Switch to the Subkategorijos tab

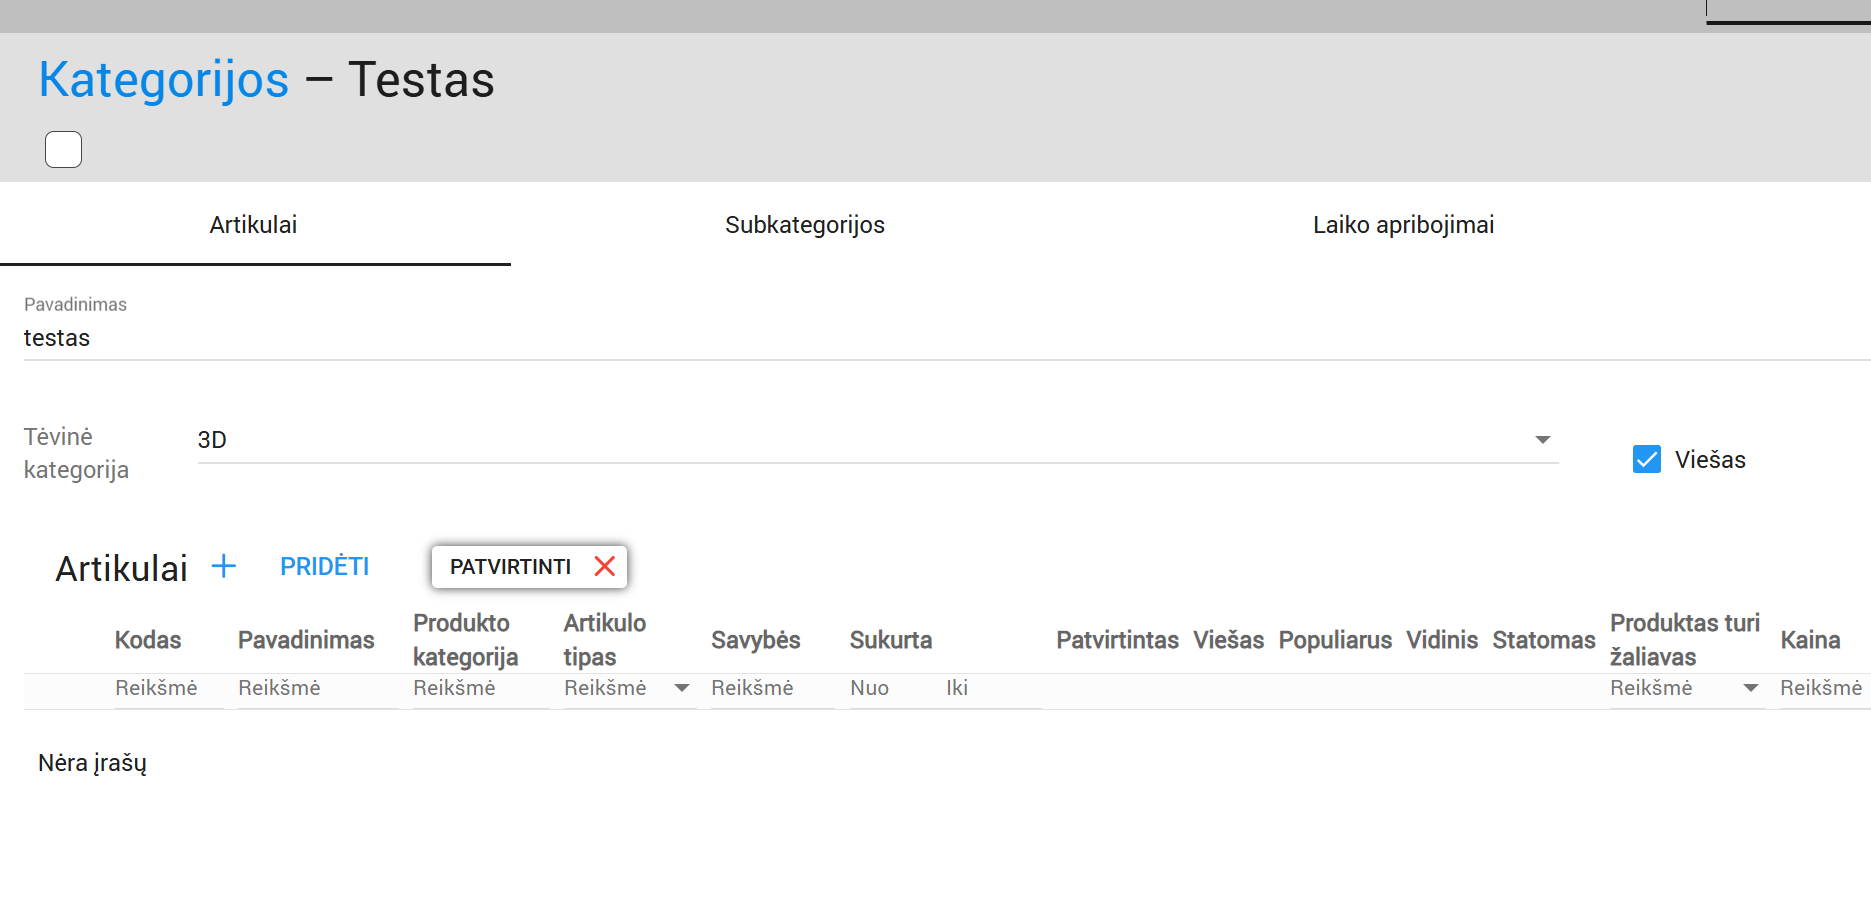point(804,225)
